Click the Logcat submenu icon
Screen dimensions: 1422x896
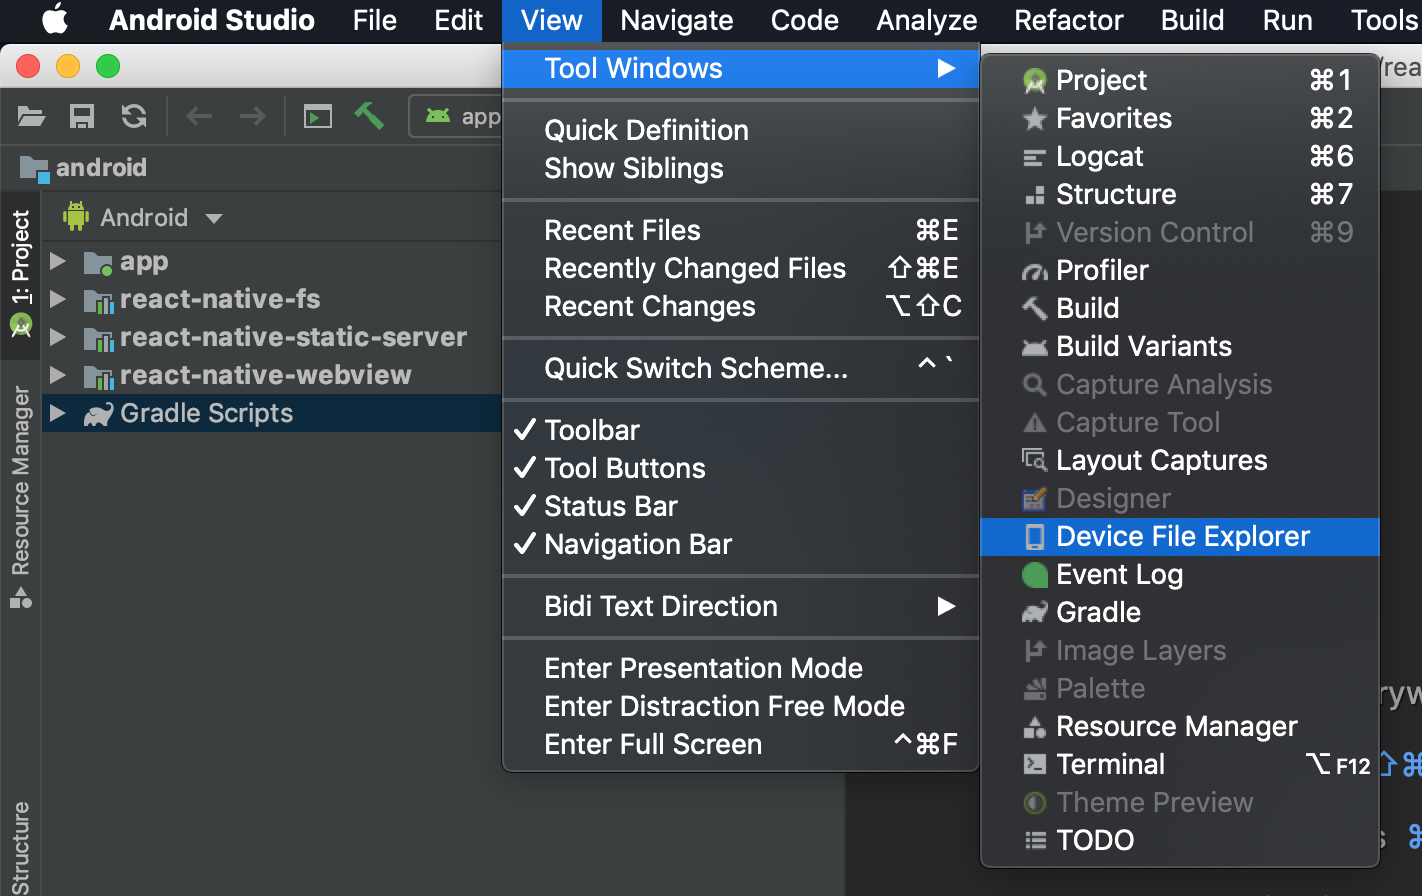(x=1034, y=157)
